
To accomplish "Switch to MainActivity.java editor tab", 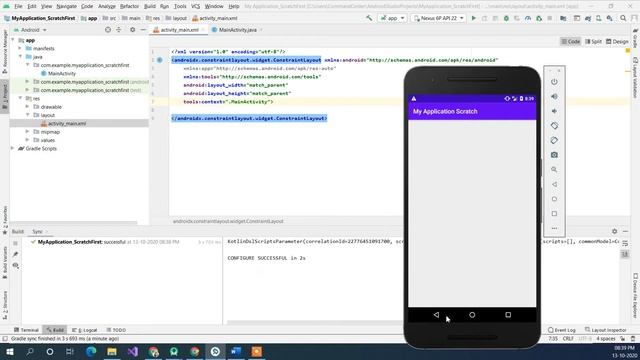I will tap(237, 30).
